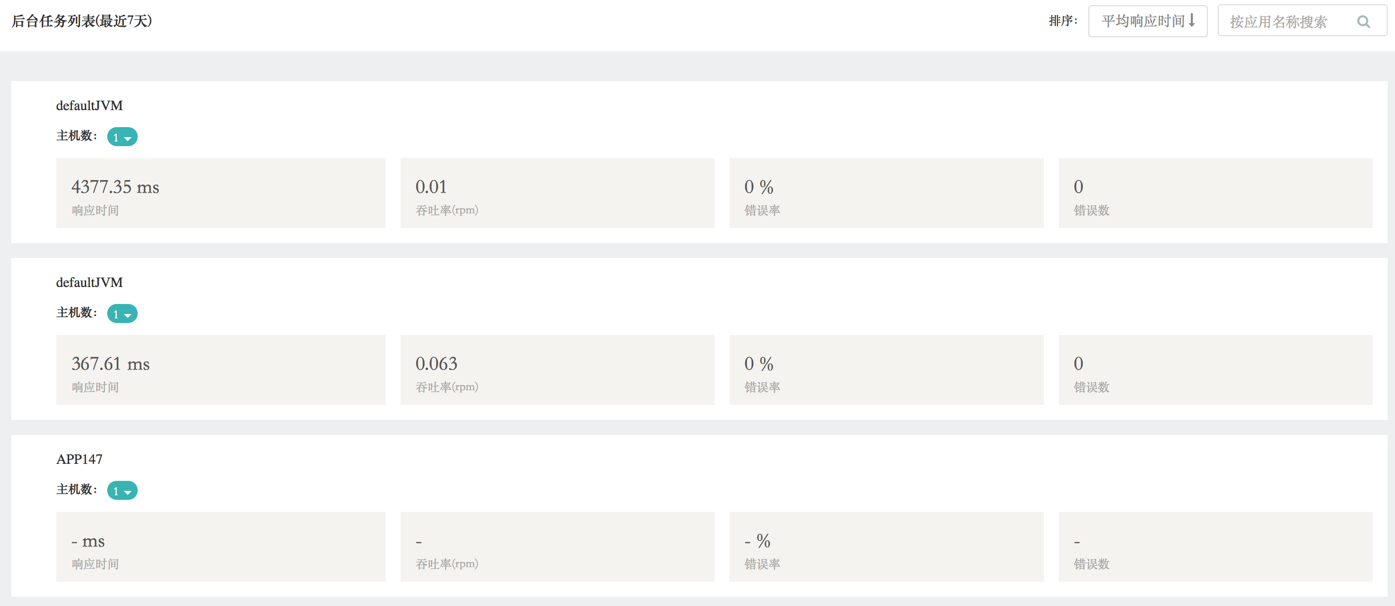Open the APP147 application name
1395x606 pixels.
point(79,459)
